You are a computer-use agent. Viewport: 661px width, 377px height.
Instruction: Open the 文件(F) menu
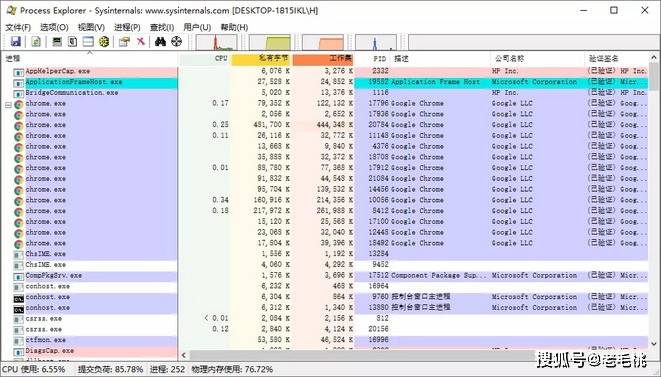point(18,27)
